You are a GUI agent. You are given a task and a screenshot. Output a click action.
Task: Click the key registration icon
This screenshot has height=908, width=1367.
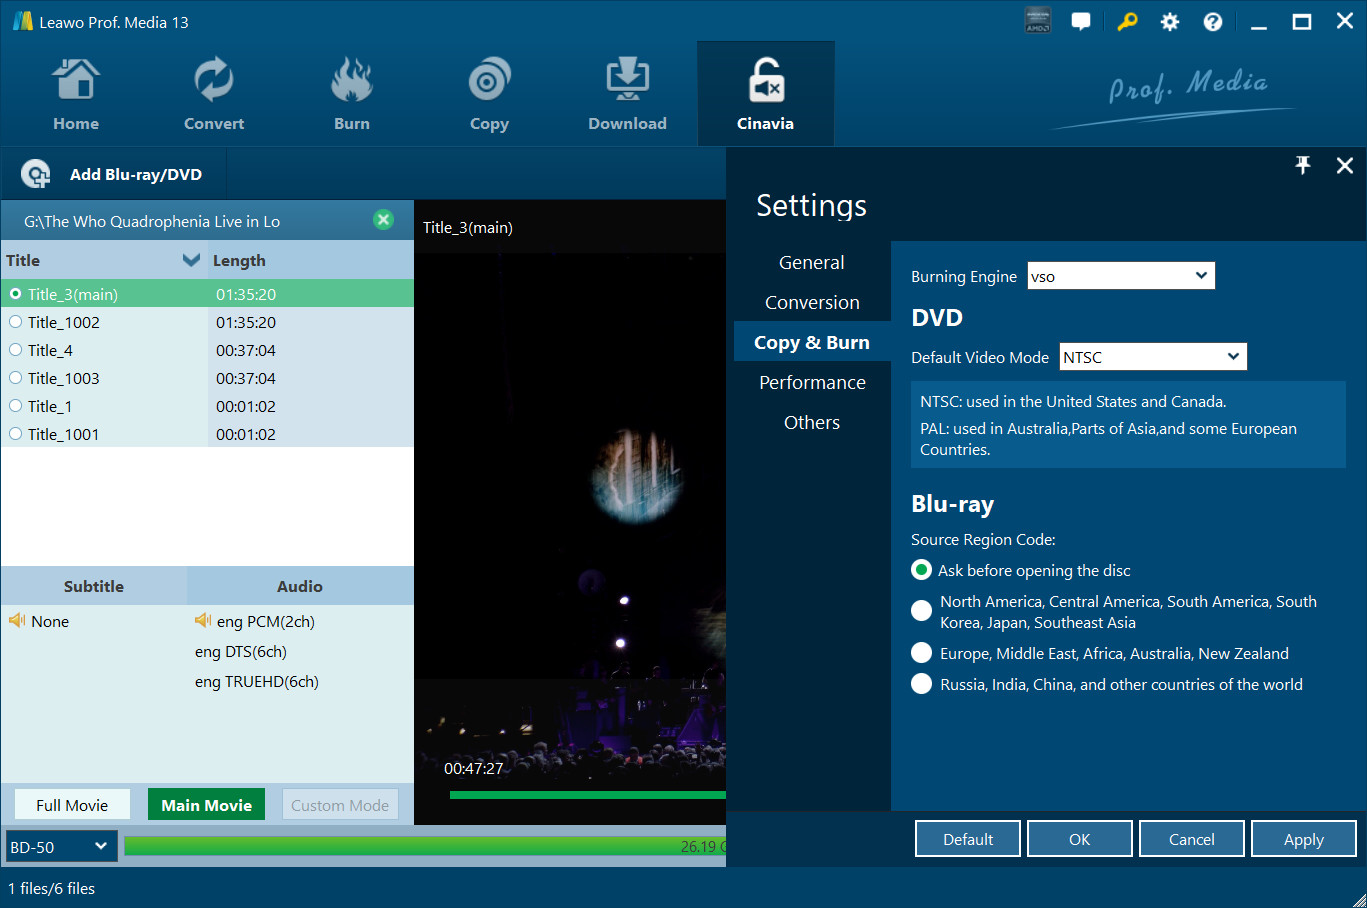[1127, 22]
